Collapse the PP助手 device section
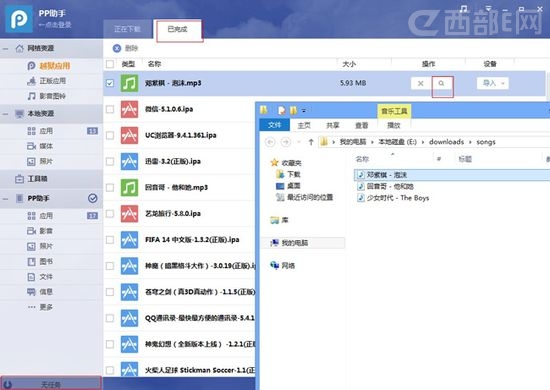This screenshot has width=550, height=390. point(5,199)
